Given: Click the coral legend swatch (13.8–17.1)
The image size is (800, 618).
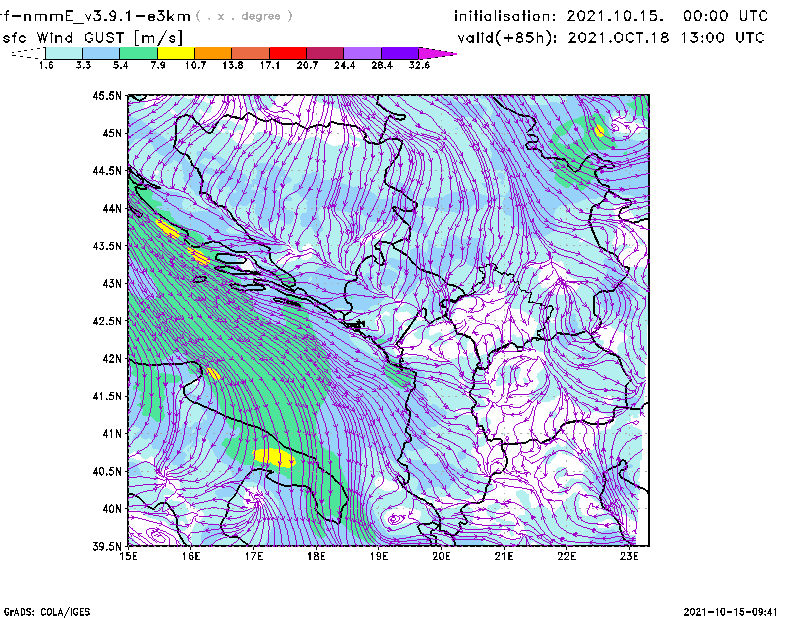Looking at the screenshot, I should tap(251, 53).
